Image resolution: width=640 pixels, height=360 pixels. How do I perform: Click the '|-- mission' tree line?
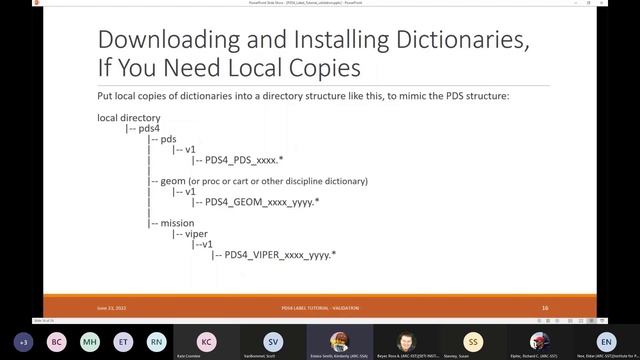[x=171, y=223]
